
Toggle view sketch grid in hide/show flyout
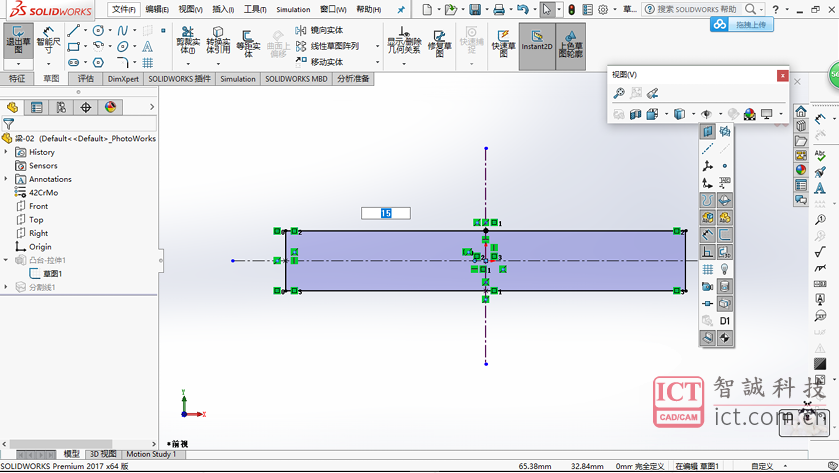tap(707, 269)
